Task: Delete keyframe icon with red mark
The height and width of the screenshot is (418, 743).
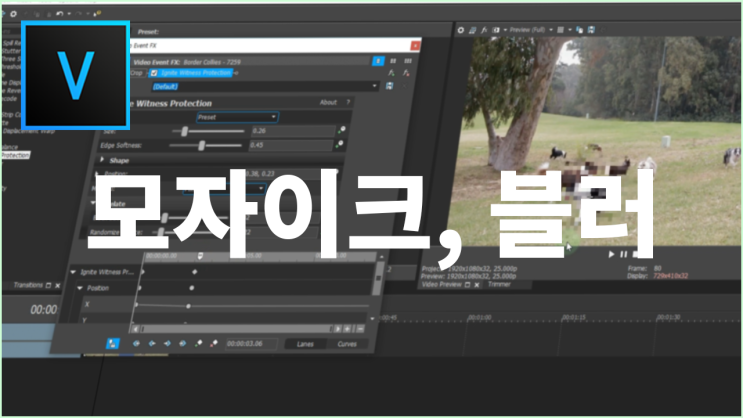Action: (214, 343)
